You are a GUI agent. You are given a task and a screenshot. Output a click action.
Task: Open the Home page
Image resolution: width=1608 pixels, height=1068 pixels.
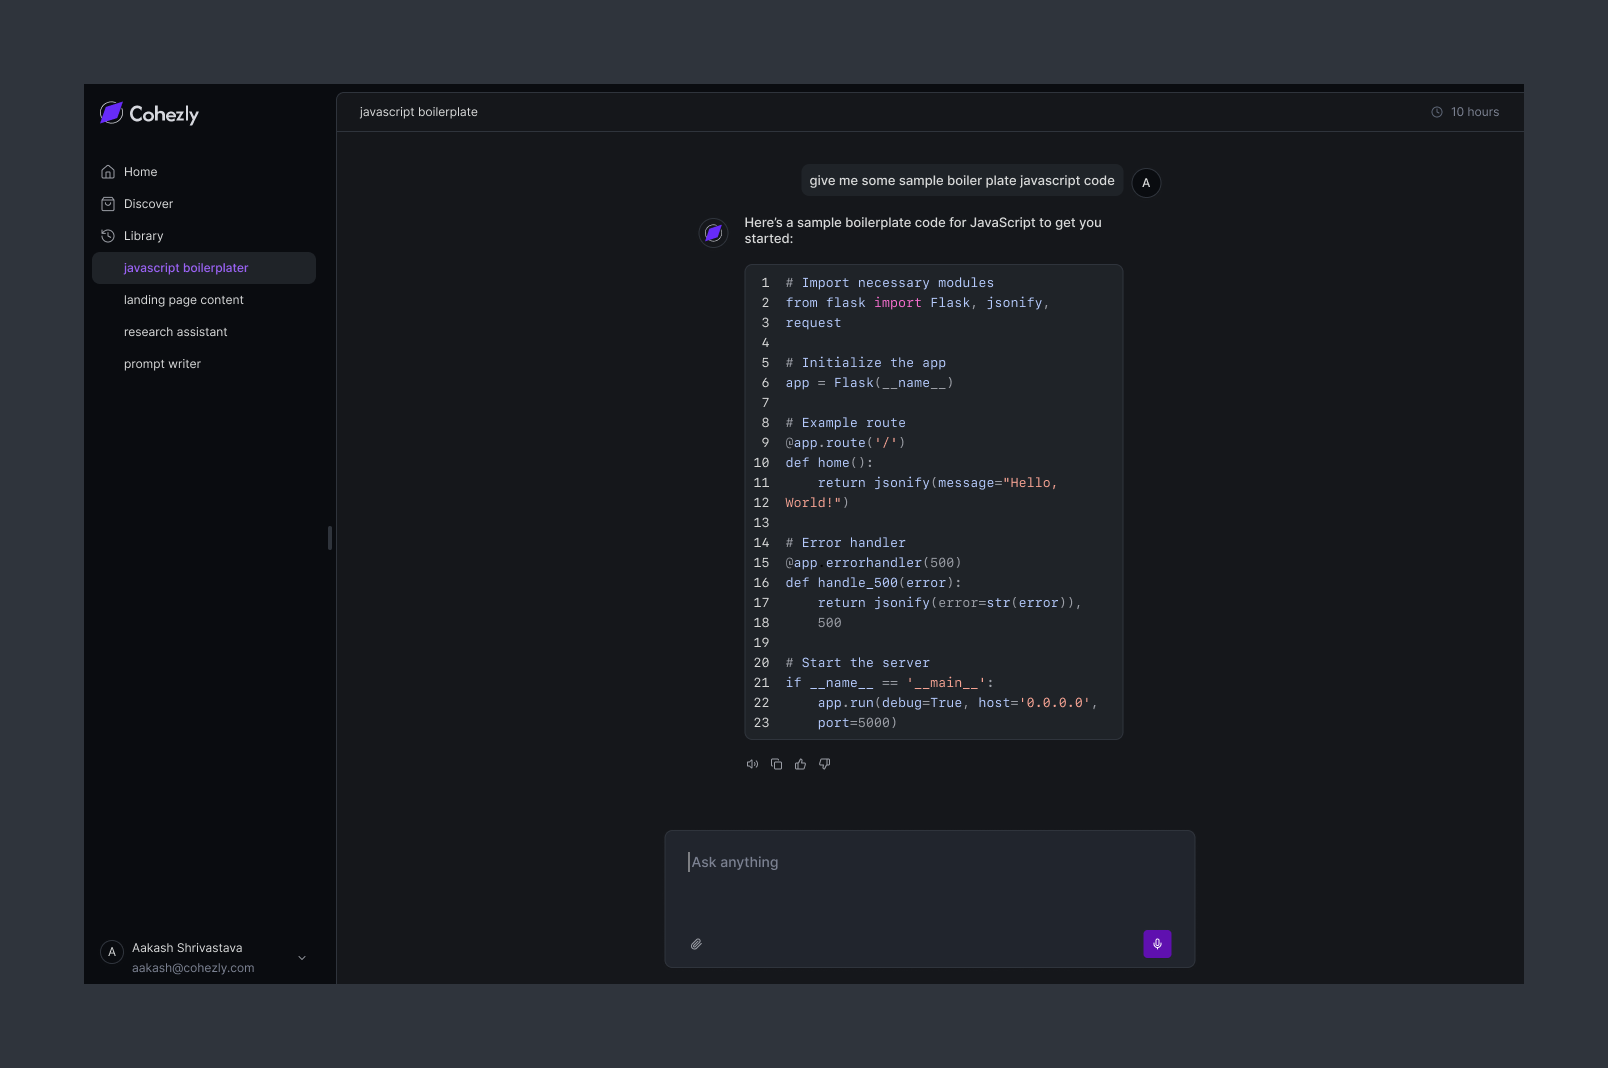pyautogui.click(x=140, y=172)
